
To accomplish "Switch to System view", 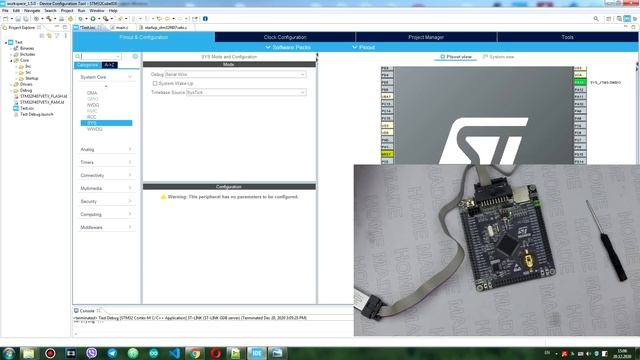I will pyautogui.click(x=498, y=57).
